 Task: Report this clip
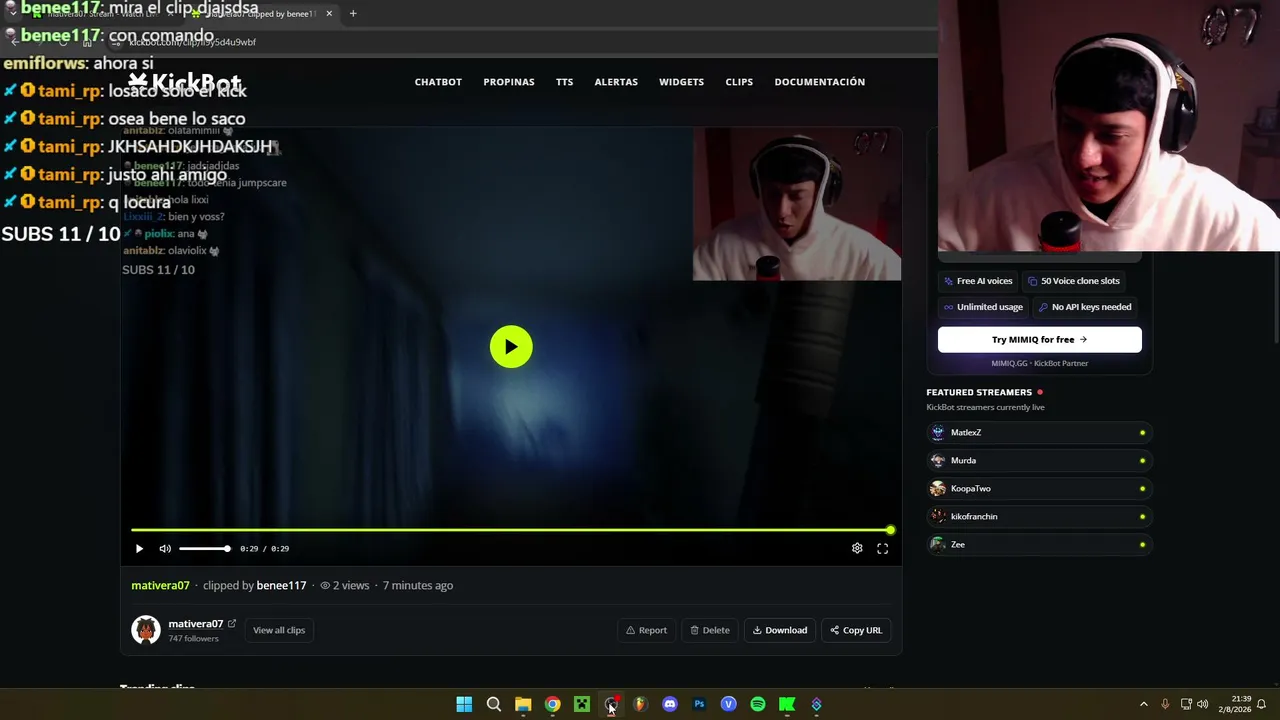tap(646, 630)
